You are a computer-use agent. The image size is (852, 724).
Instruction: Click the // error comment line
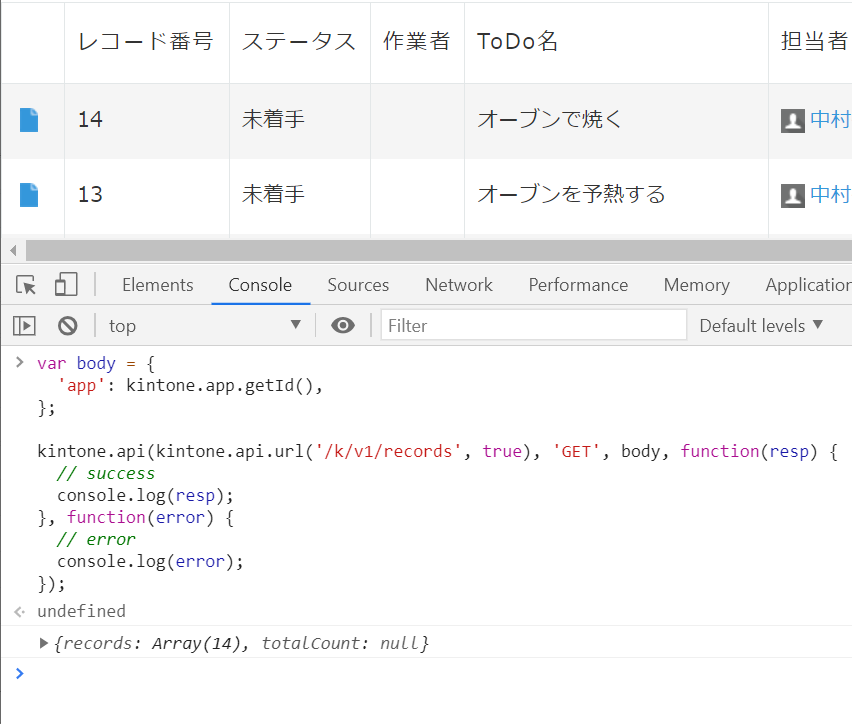point(96,540)
